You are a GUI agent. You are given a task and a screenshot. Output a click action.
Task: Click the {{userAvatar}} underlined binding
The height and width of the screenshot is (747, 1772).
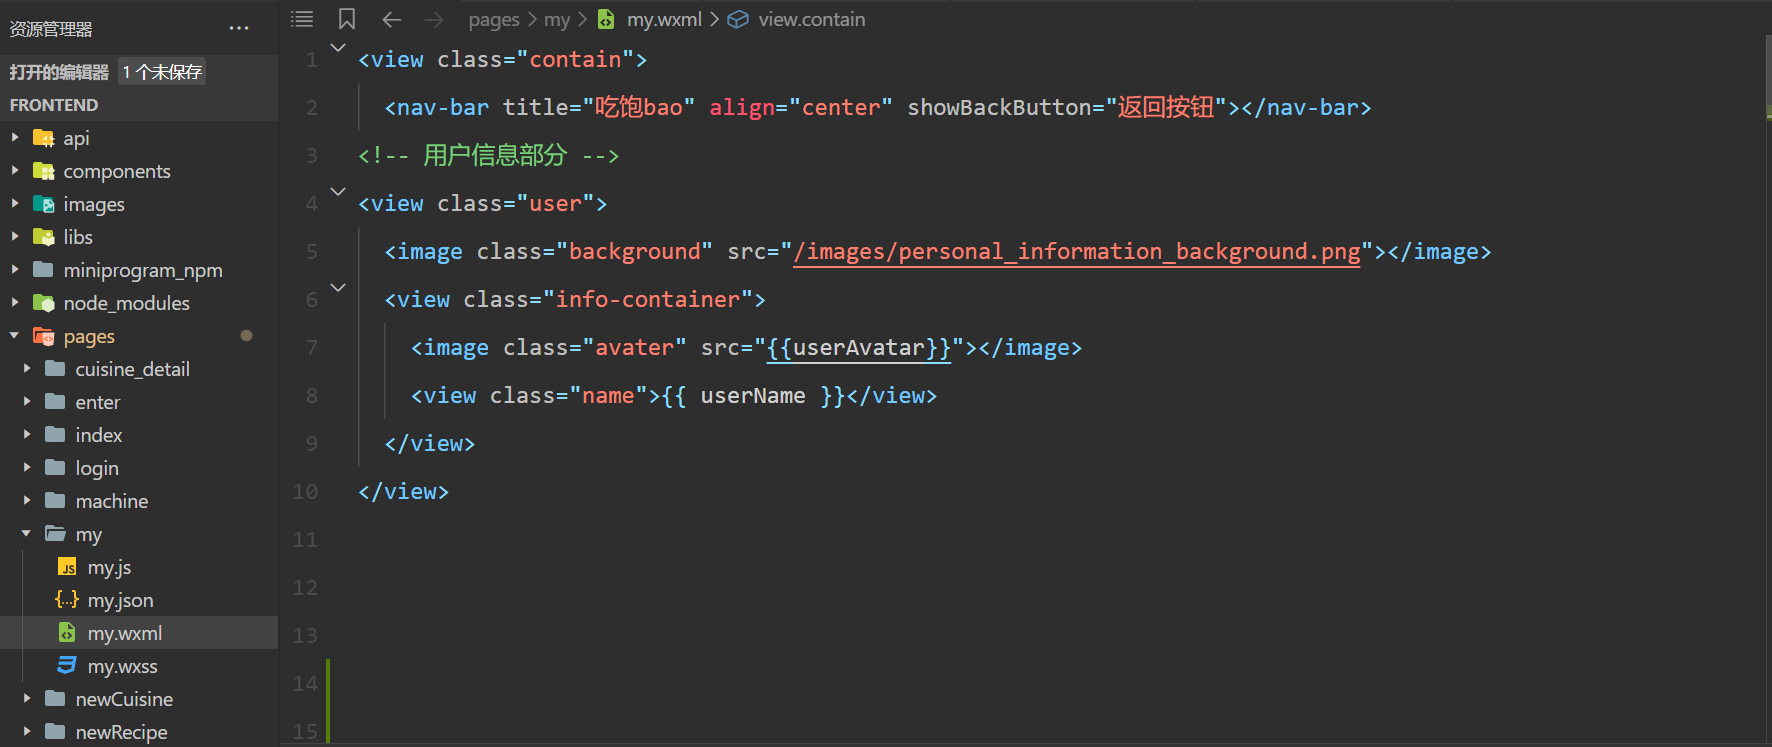click(x=859, y=348)
